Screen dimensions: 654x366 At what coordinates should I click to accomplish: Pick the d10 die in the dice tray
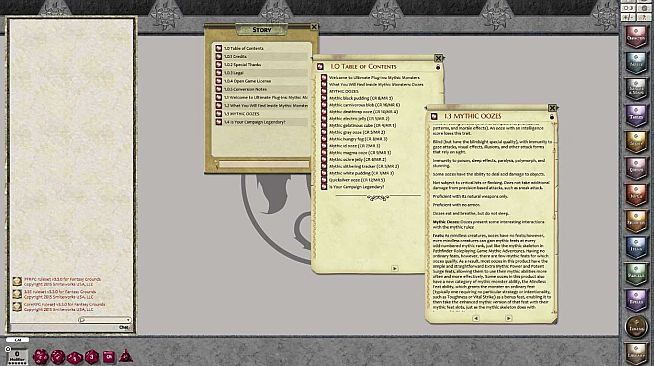click(x=75, y=358)
